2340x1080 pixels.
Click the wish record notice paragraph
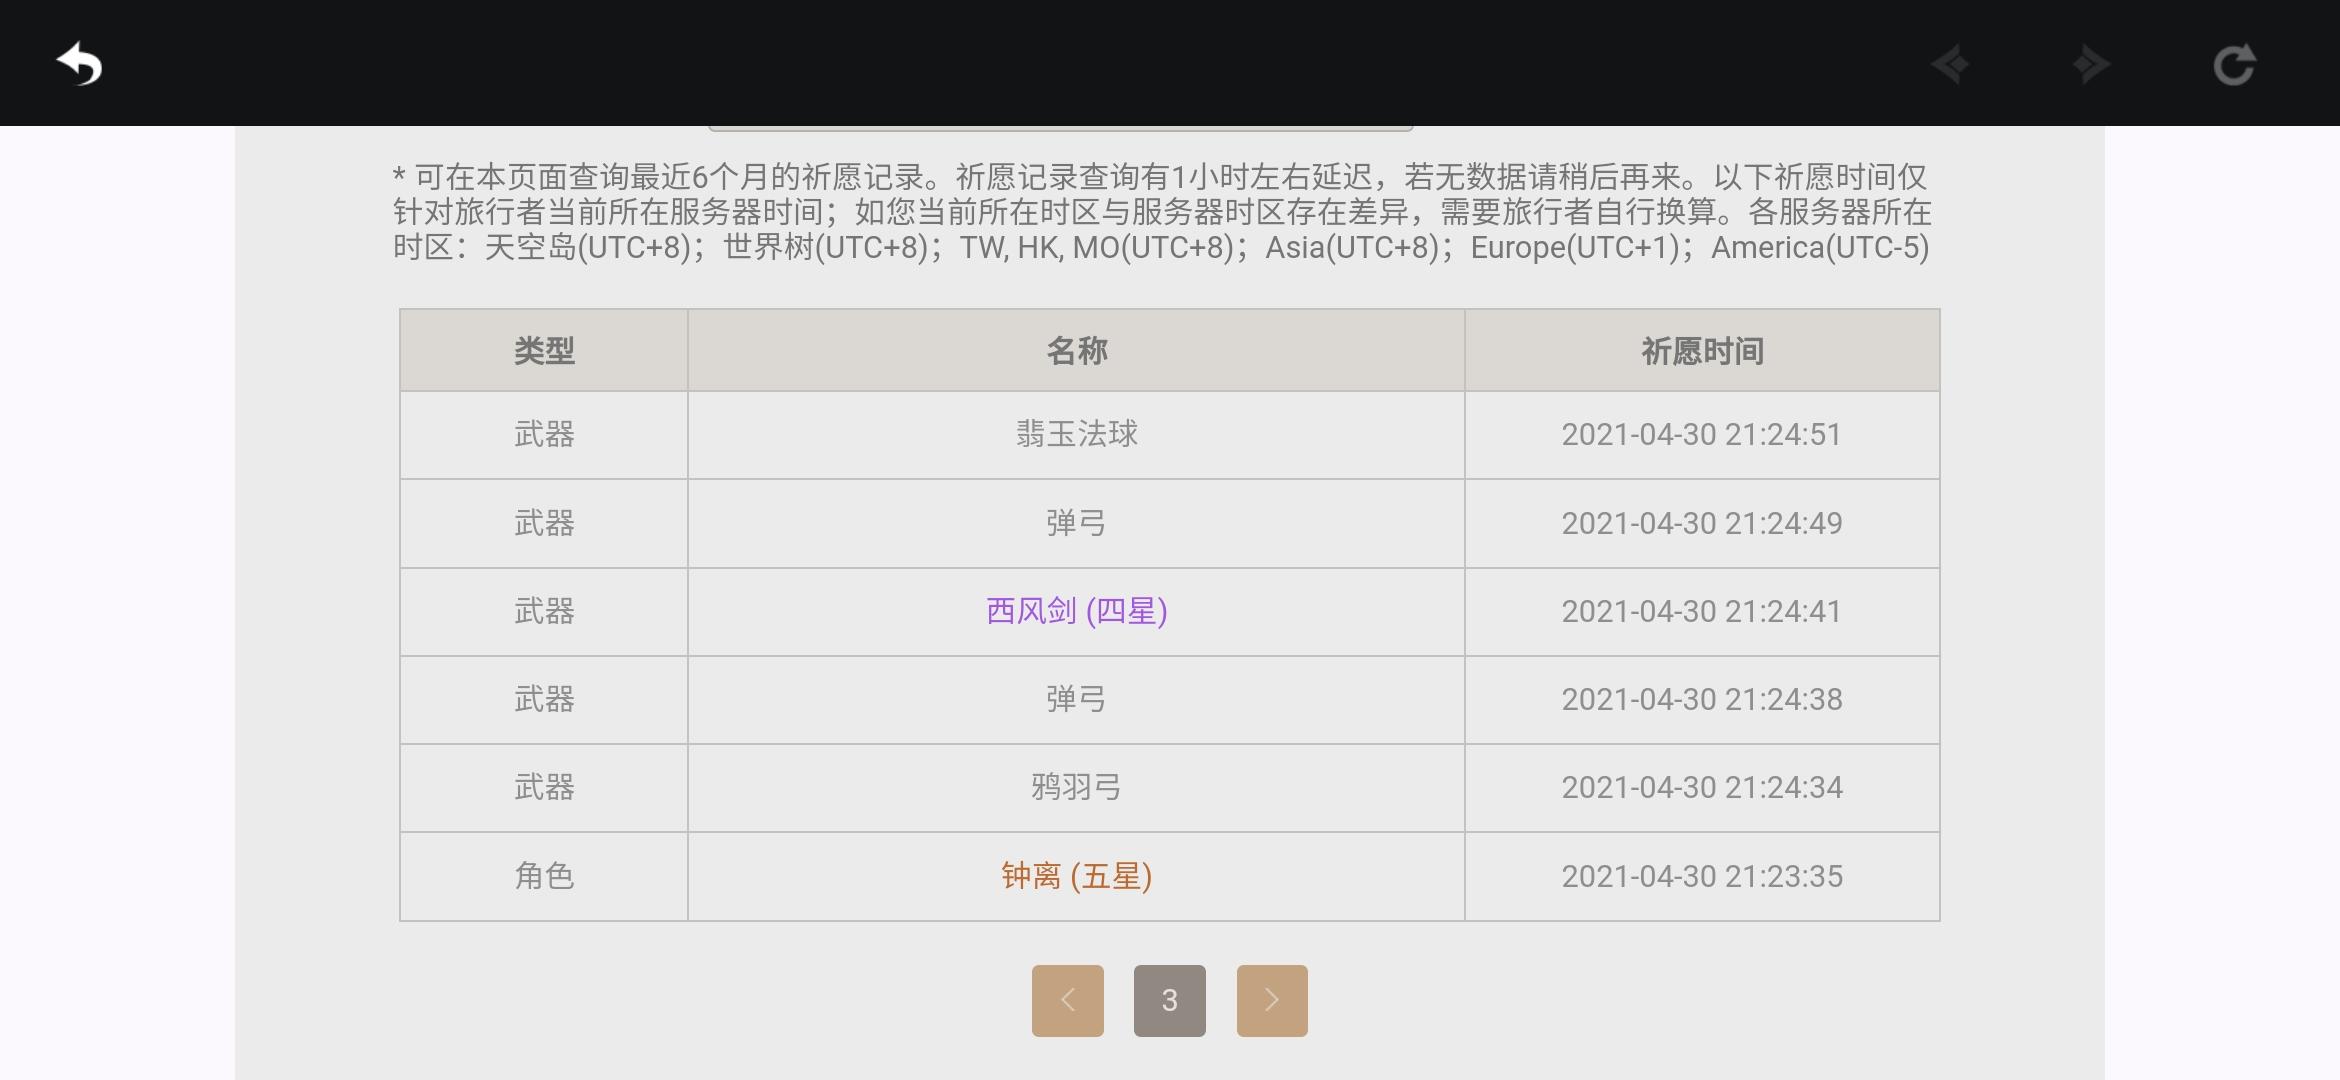tap(1162, 212)
